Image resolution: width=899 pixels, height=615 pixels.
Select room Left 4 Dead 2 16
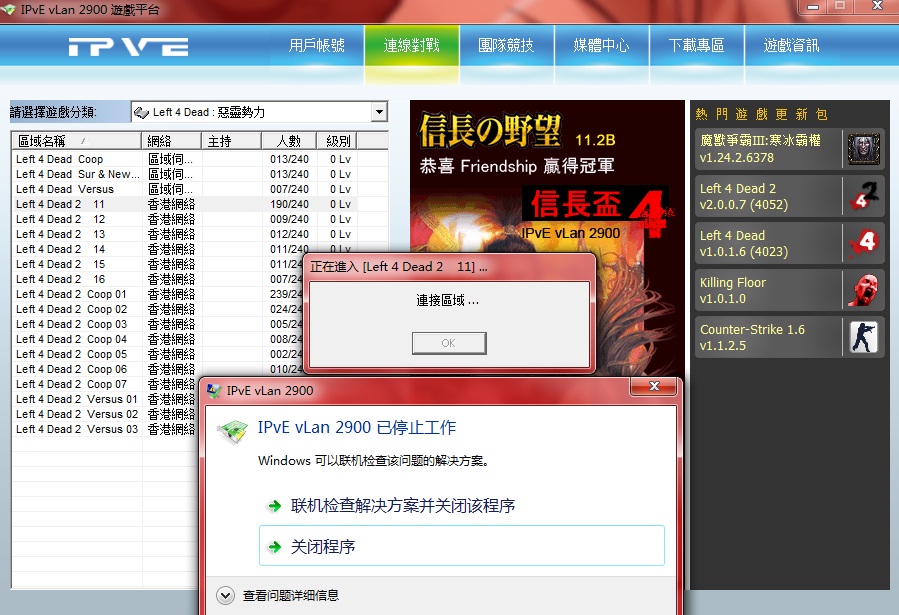[x=158, y=279]
